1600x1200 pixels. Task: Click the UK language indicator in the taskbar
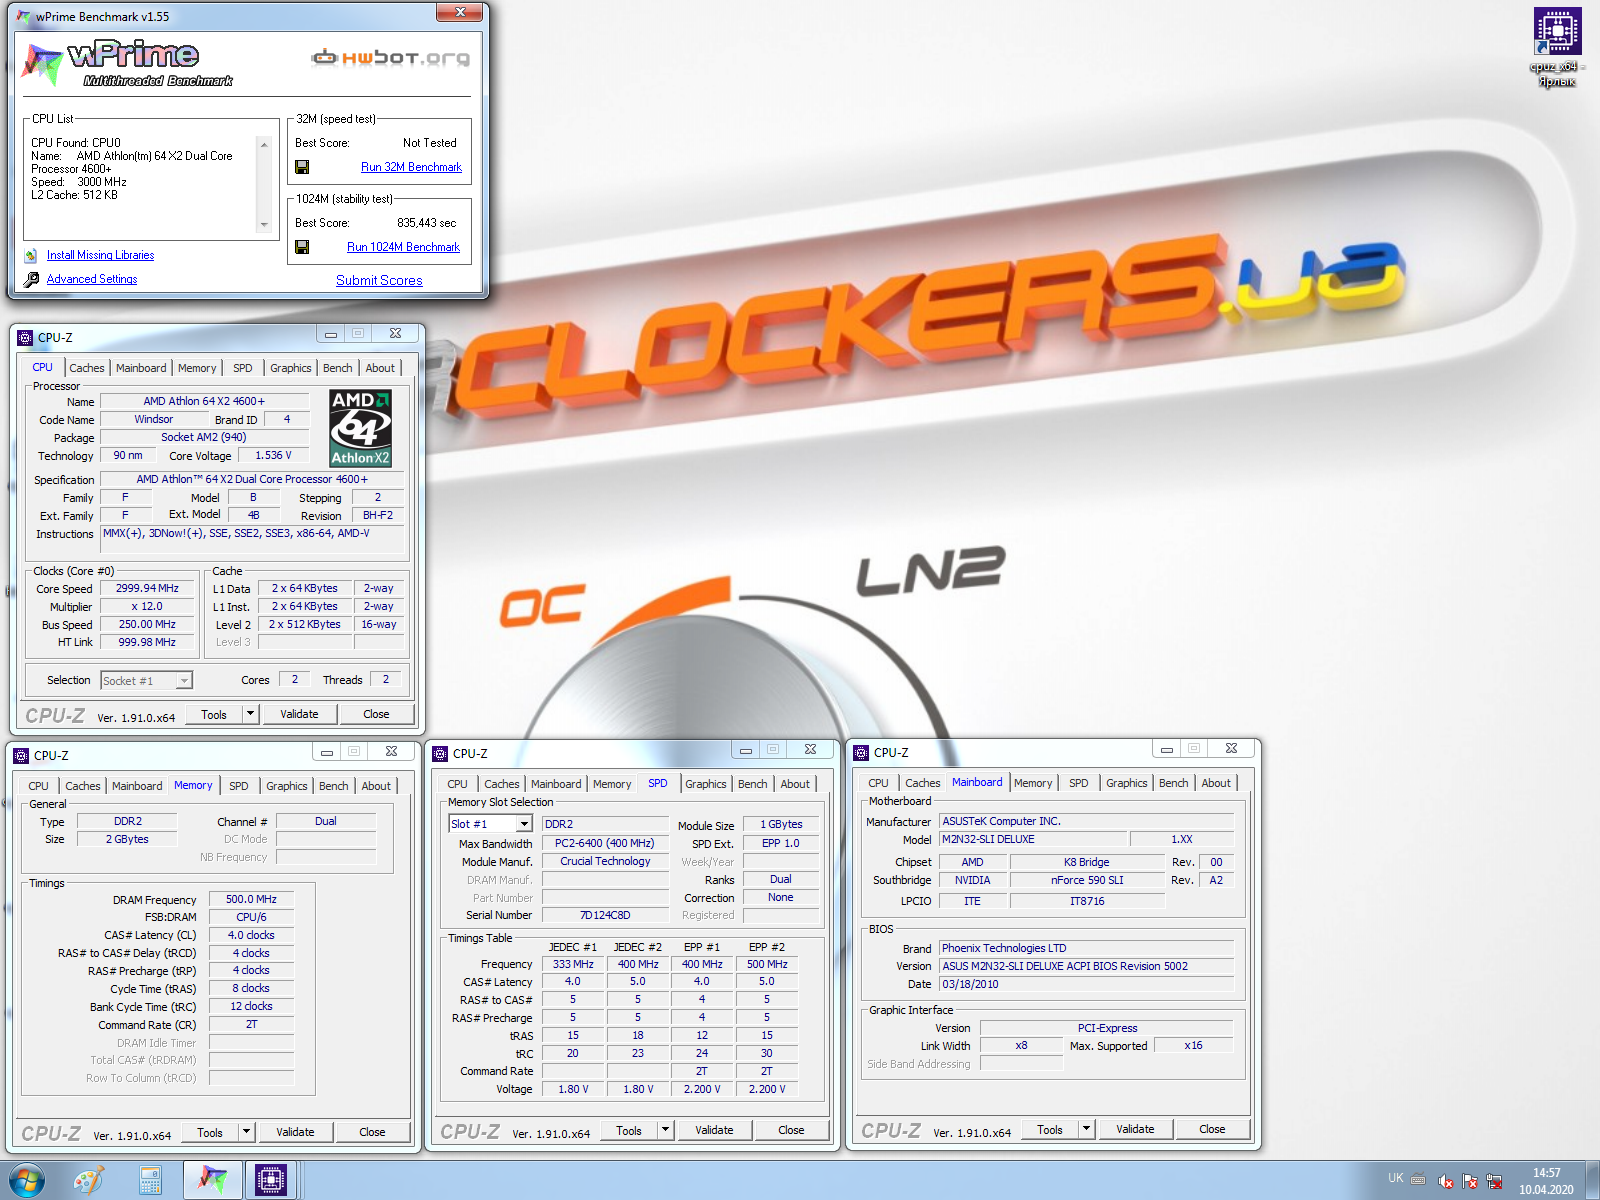(1395, 1178)
